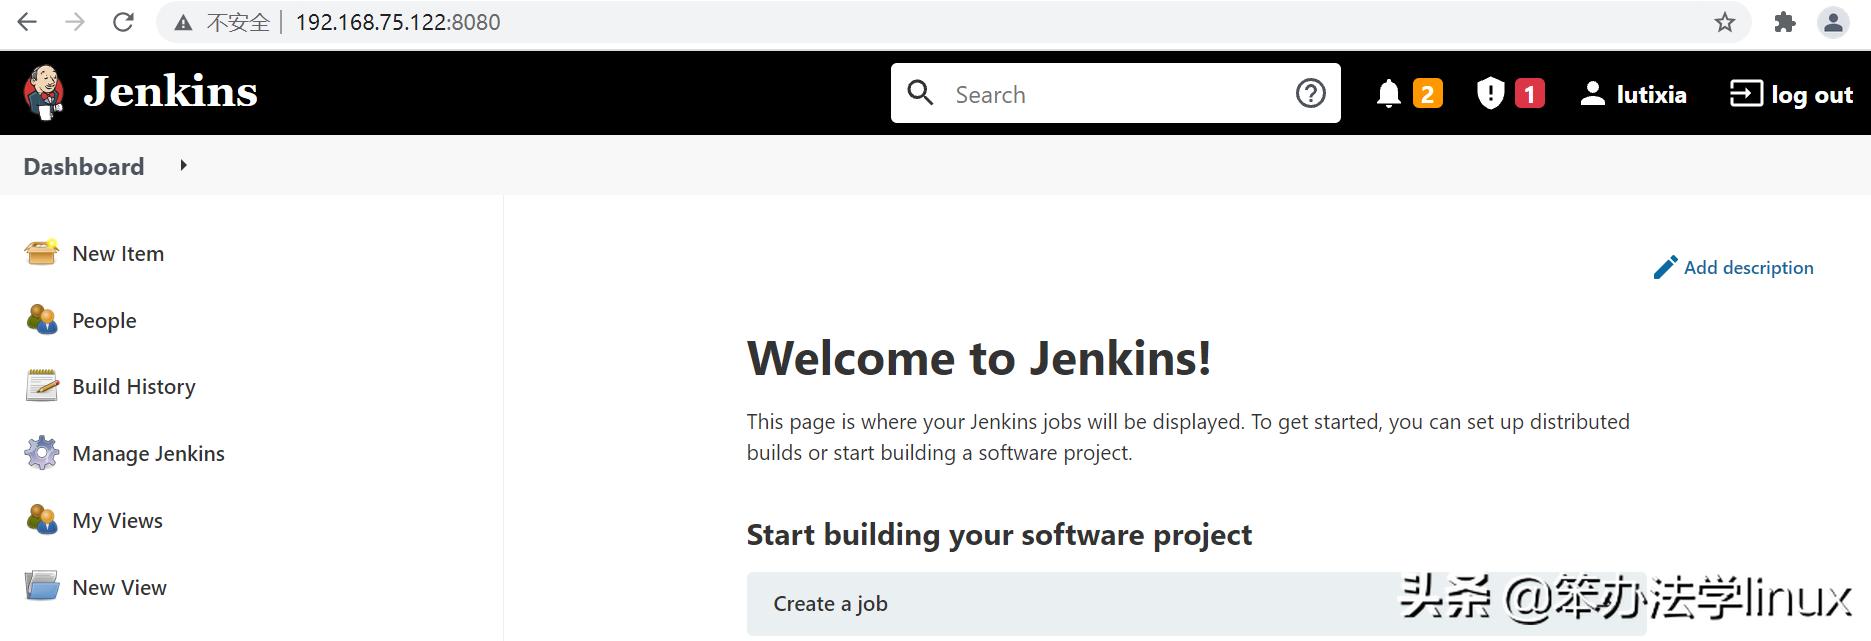Click the user profile person icon
The width and height of the screenshot is (1871, 641).
pyautogui.click(x=1592, y=94)
